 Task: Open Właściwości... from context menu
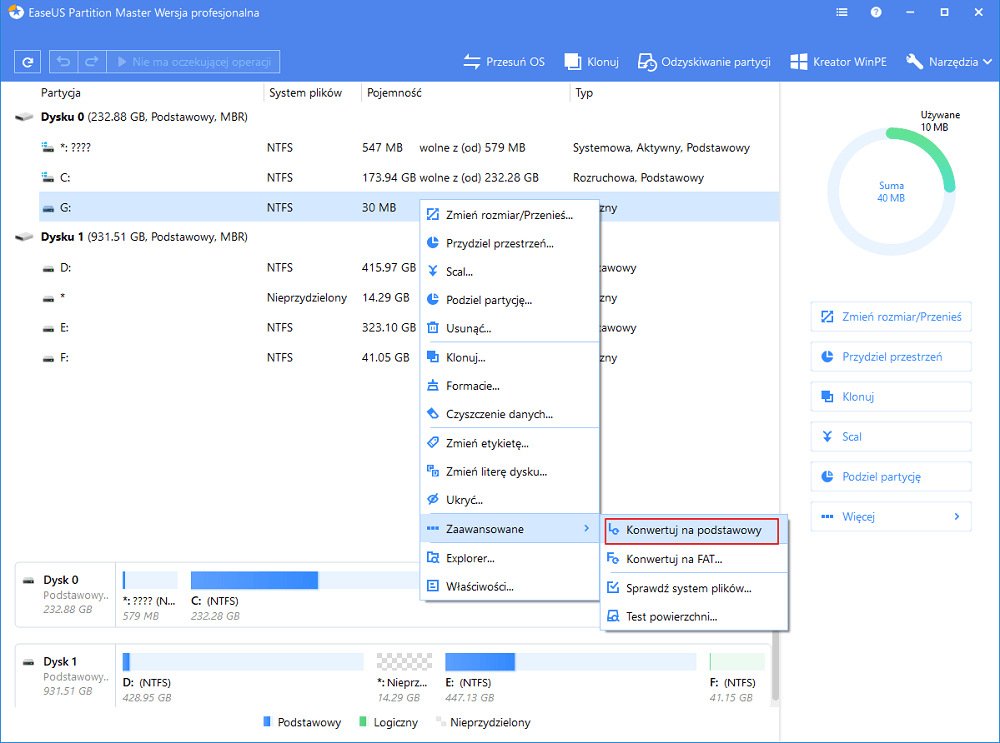coord(510,586)
